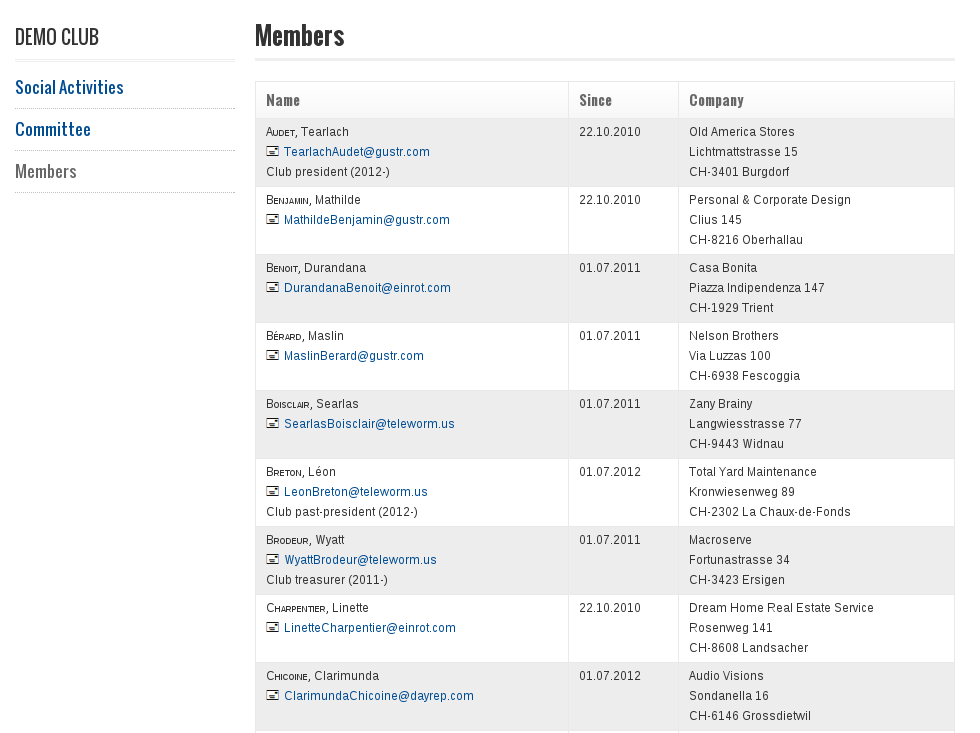Click the Name column header

283,100
